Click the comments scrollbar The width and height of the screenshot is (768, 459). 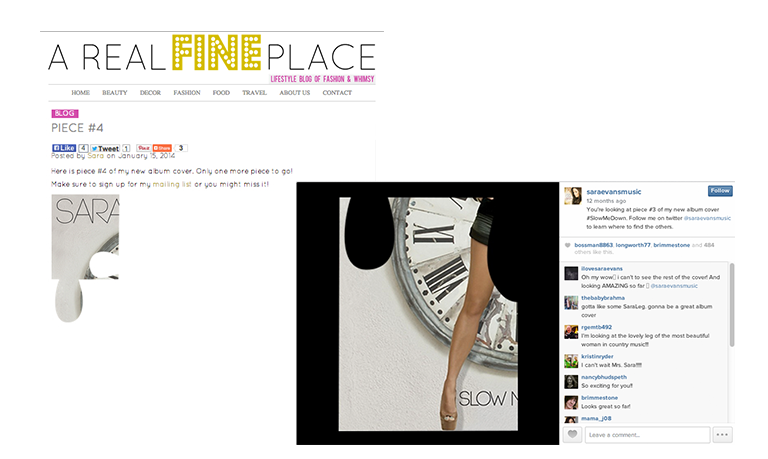(x=732, y=305)
